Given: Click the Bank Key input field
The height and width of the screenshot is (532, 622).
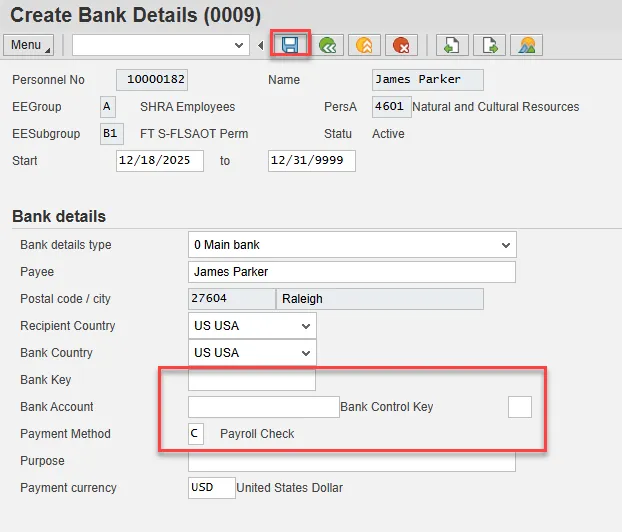Looking at the screenshot, I should point(252,380).
